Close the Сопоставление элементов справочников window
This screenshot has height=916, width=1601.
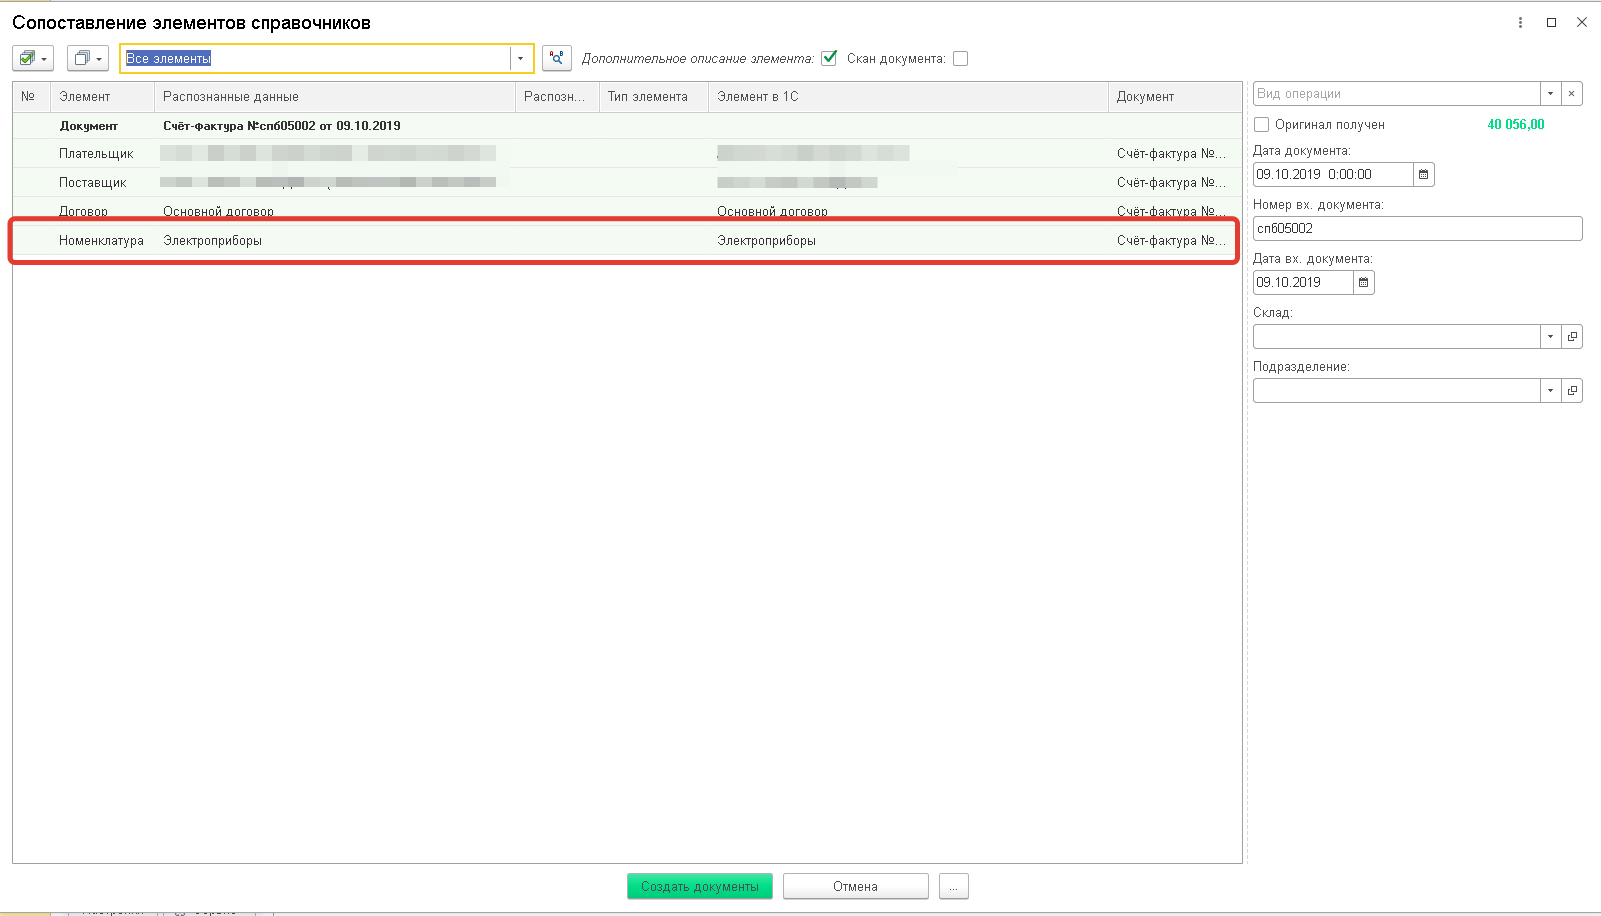tap(1582, 22)
